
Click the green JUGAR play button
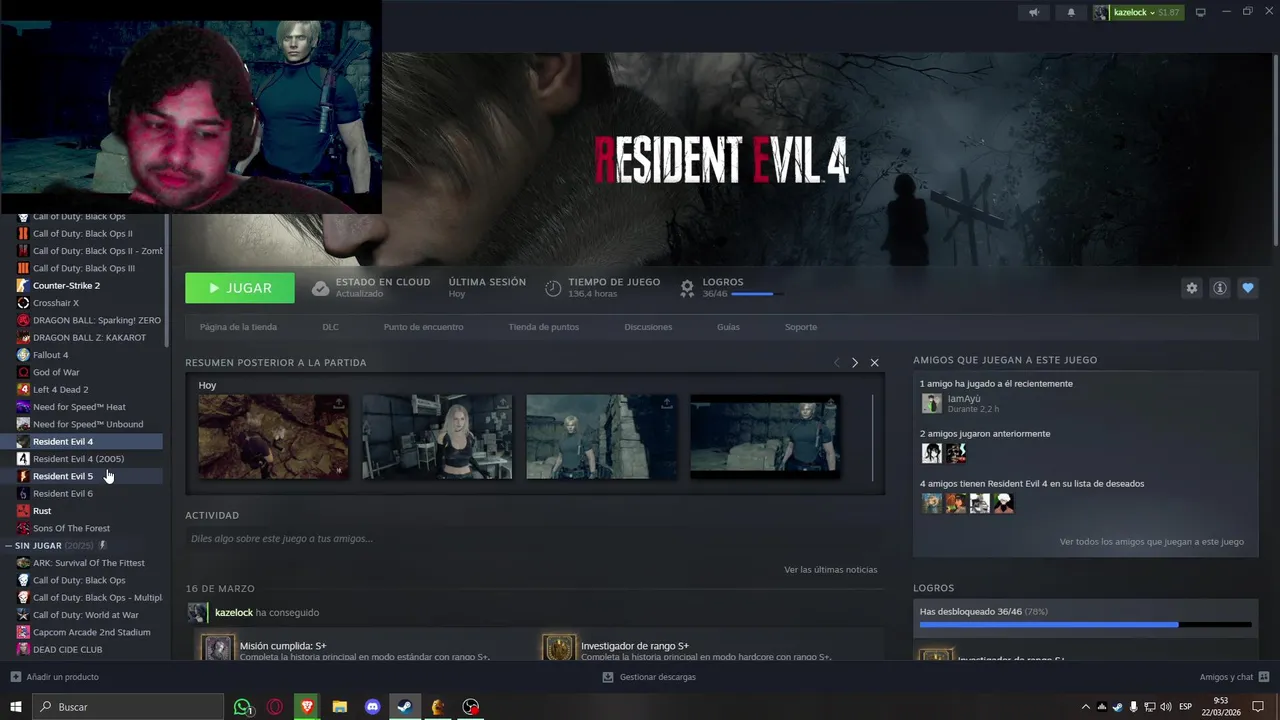(x=240, y=288)
